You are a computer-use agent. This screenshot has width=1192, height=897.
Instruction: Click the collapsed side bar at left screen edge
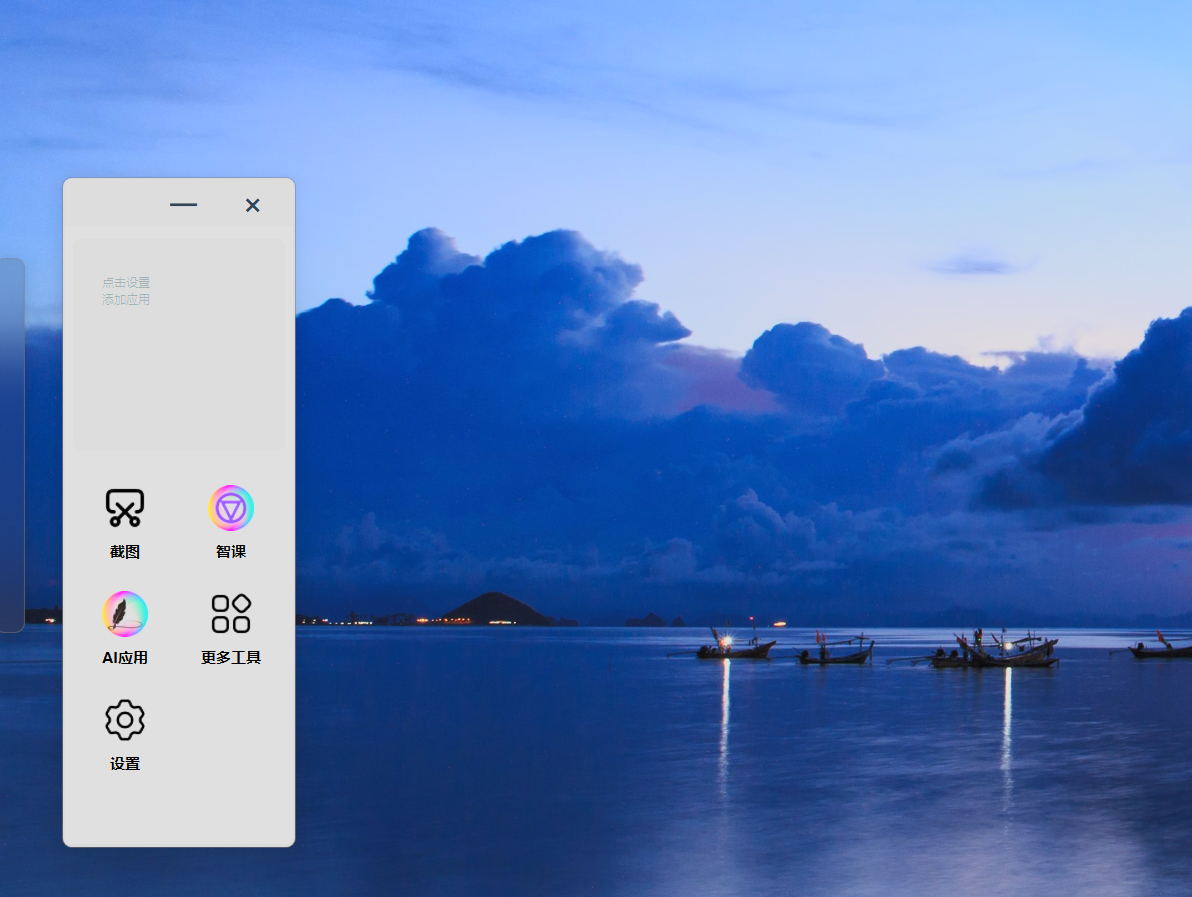pyautogui.click(x=10, y=445)
